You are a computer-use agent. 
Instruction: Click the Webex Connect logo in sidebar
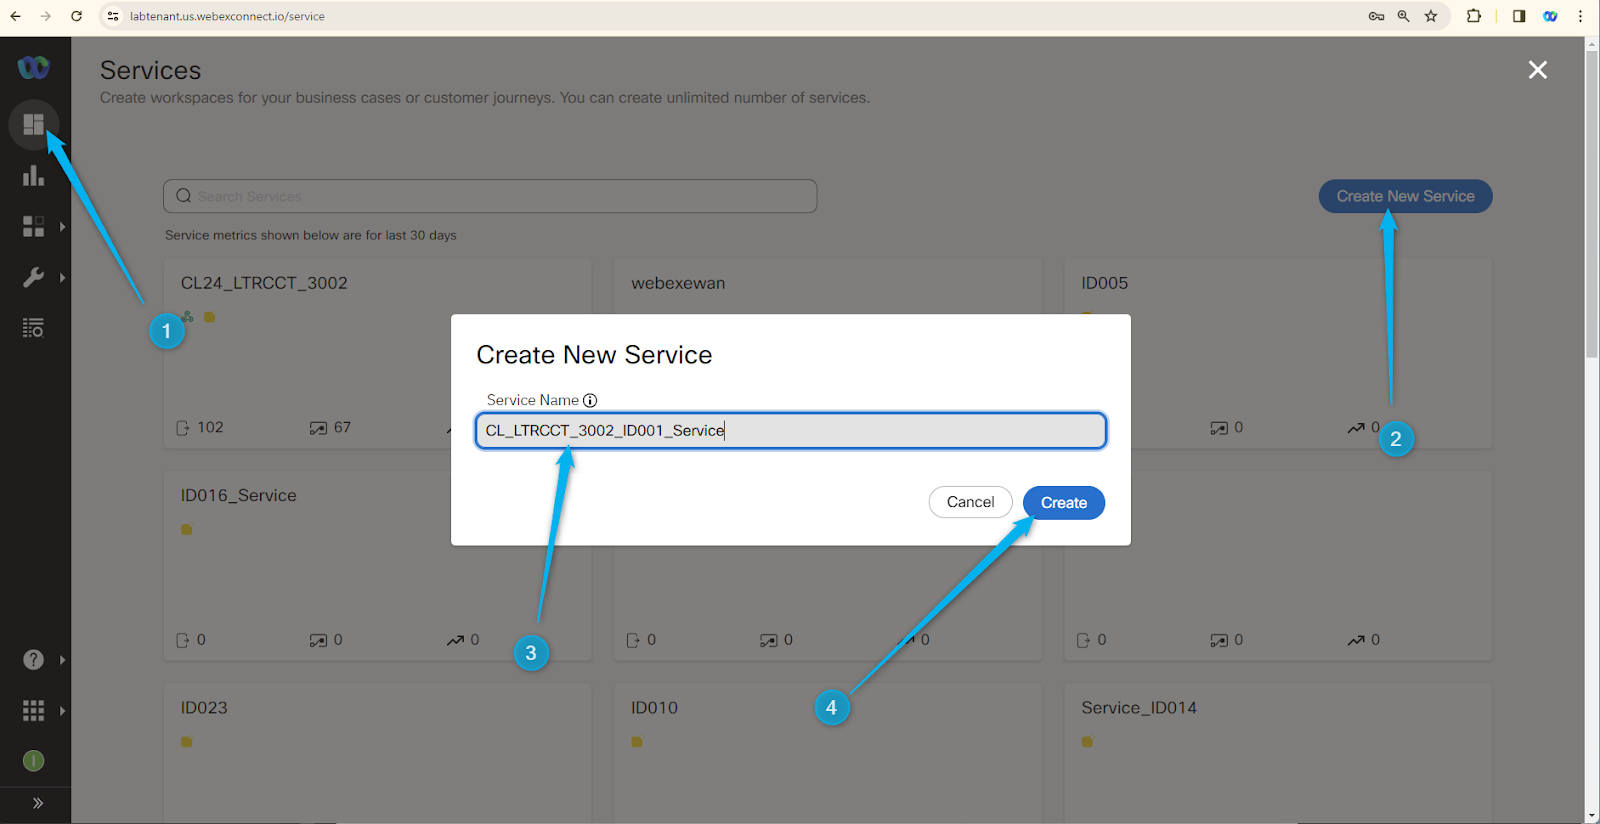(x=33, y=67)
